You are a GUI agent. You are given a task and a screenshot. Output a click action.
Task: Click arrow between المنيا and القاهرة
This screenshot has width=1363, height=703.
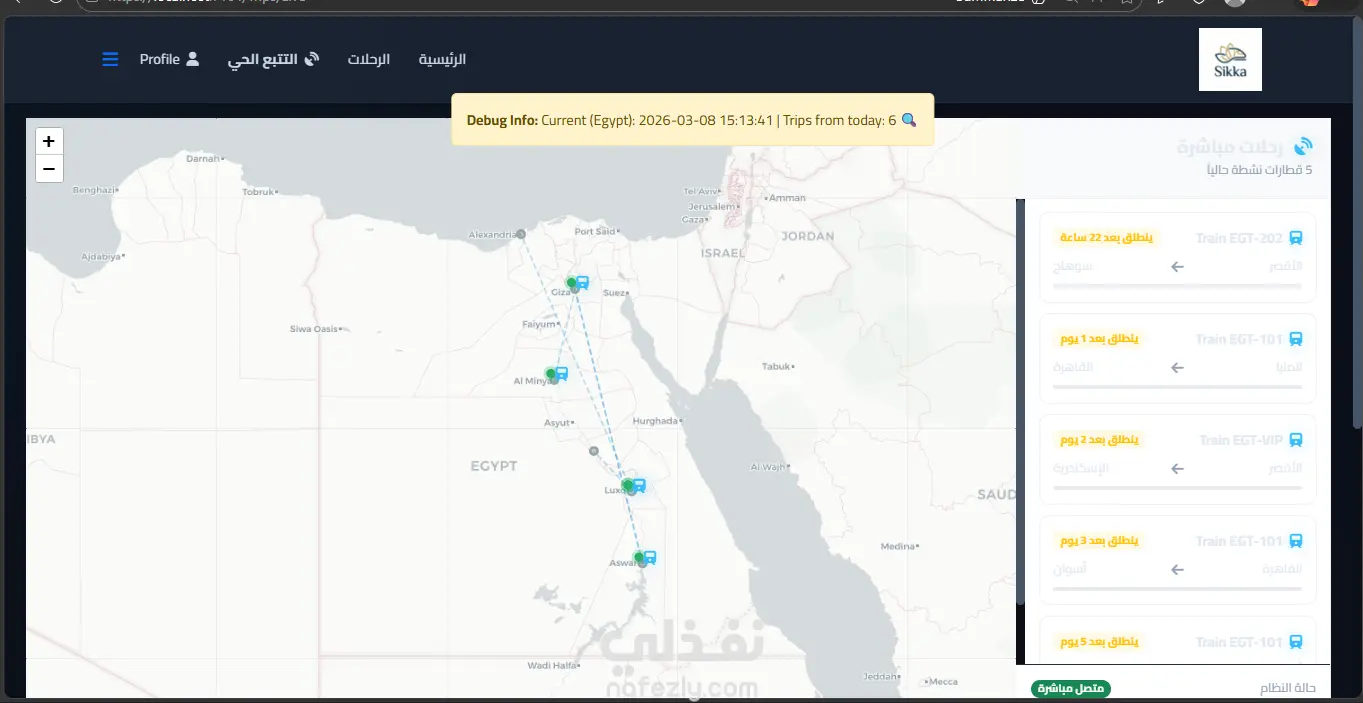(1178, 367)
